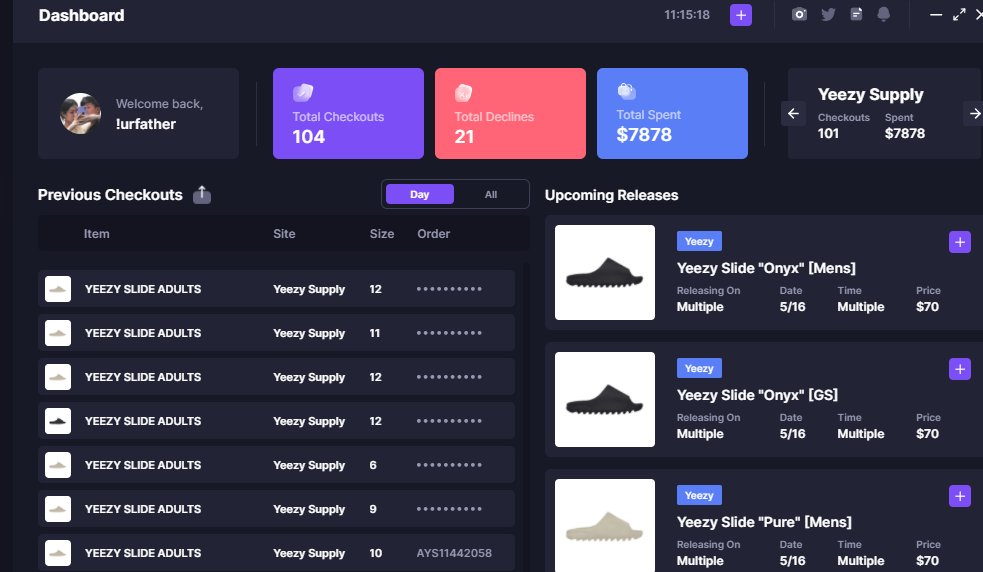Click the Total Declines card icon
This screenshot has height=572, width=983.
(463, 93)
